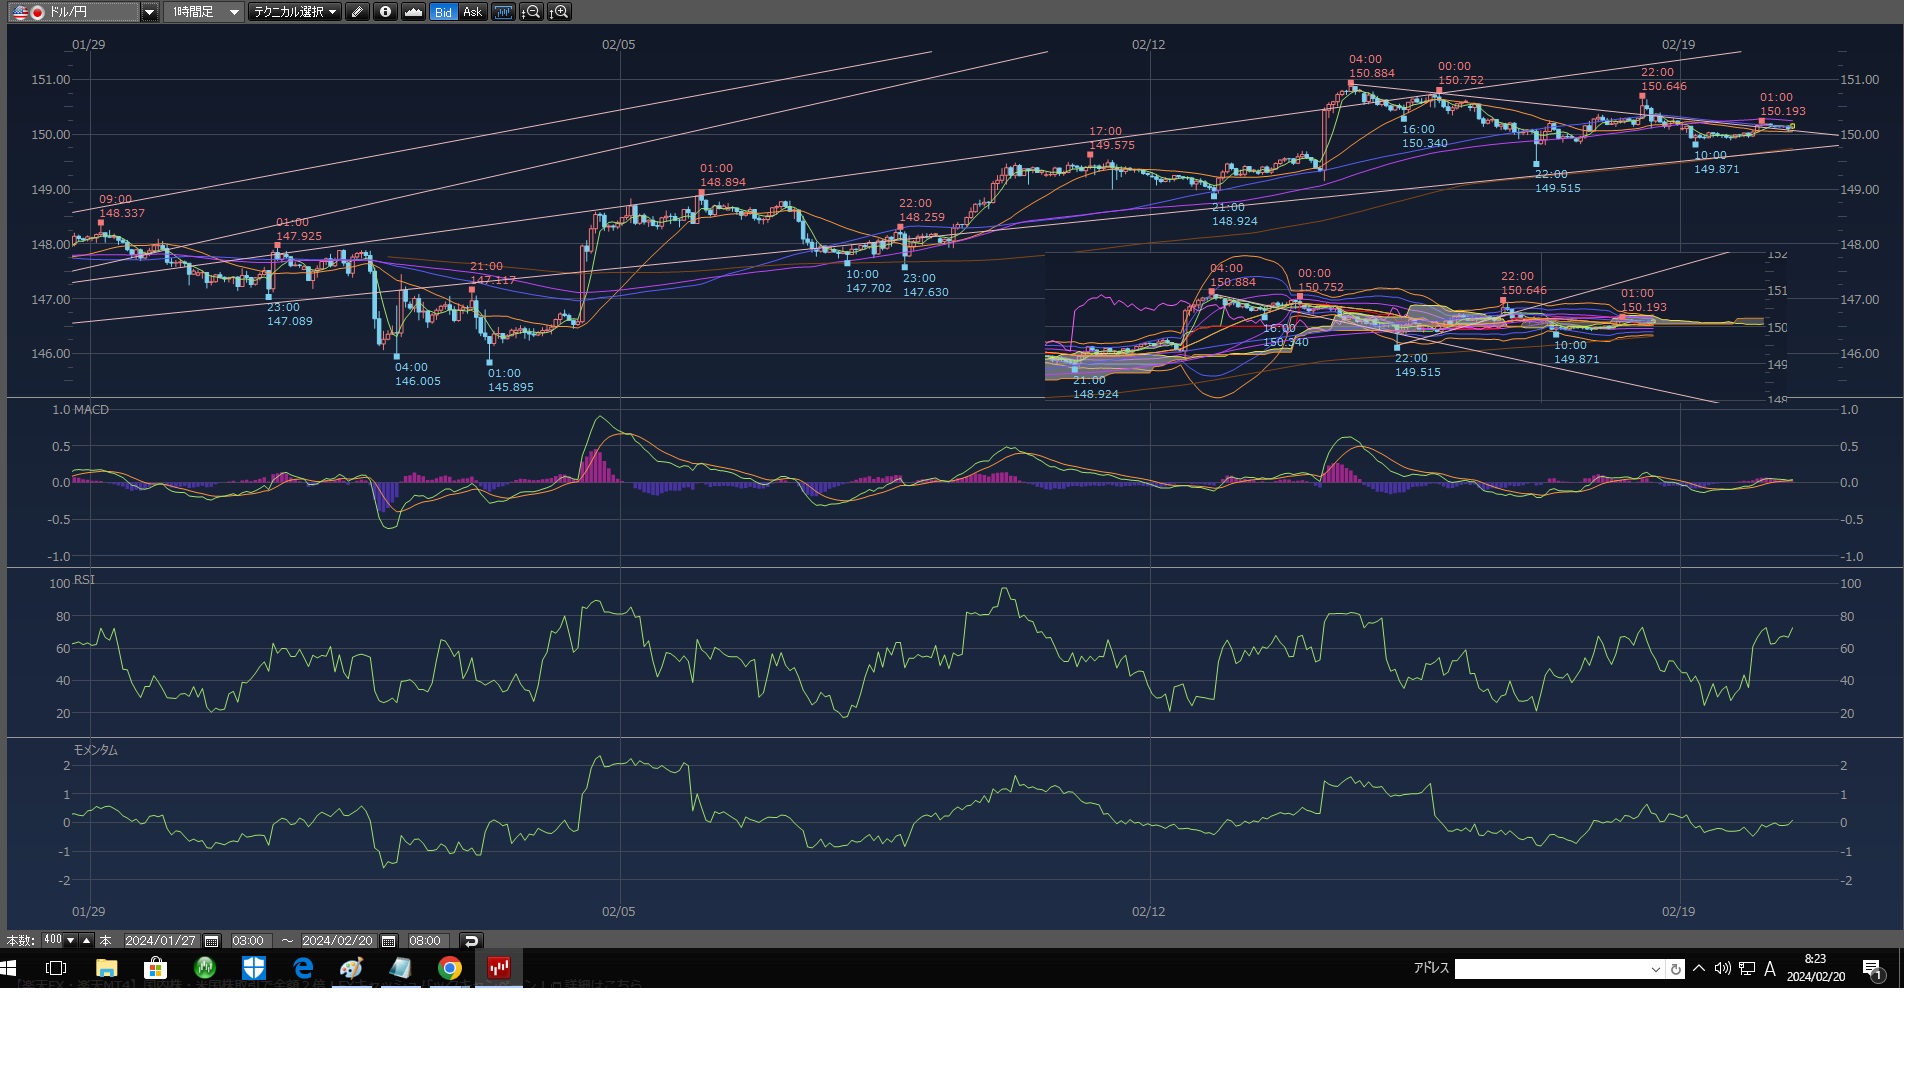Click the end date 2024/02/20 field
This screenshot has height=1080, width=1920.
pos(337,941)
